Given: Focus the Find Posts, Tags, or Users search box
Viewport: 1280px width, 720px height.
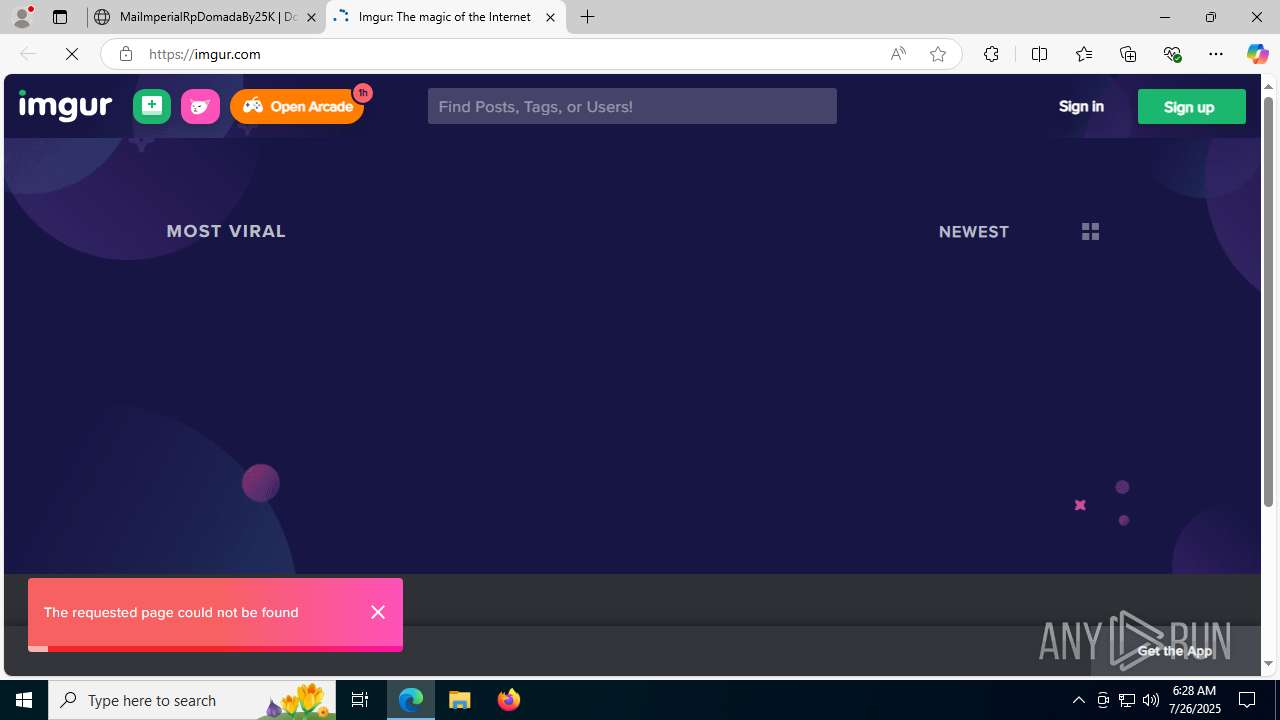Looking at the screenshot, I should pyautogui.click(x=632, y=106).
